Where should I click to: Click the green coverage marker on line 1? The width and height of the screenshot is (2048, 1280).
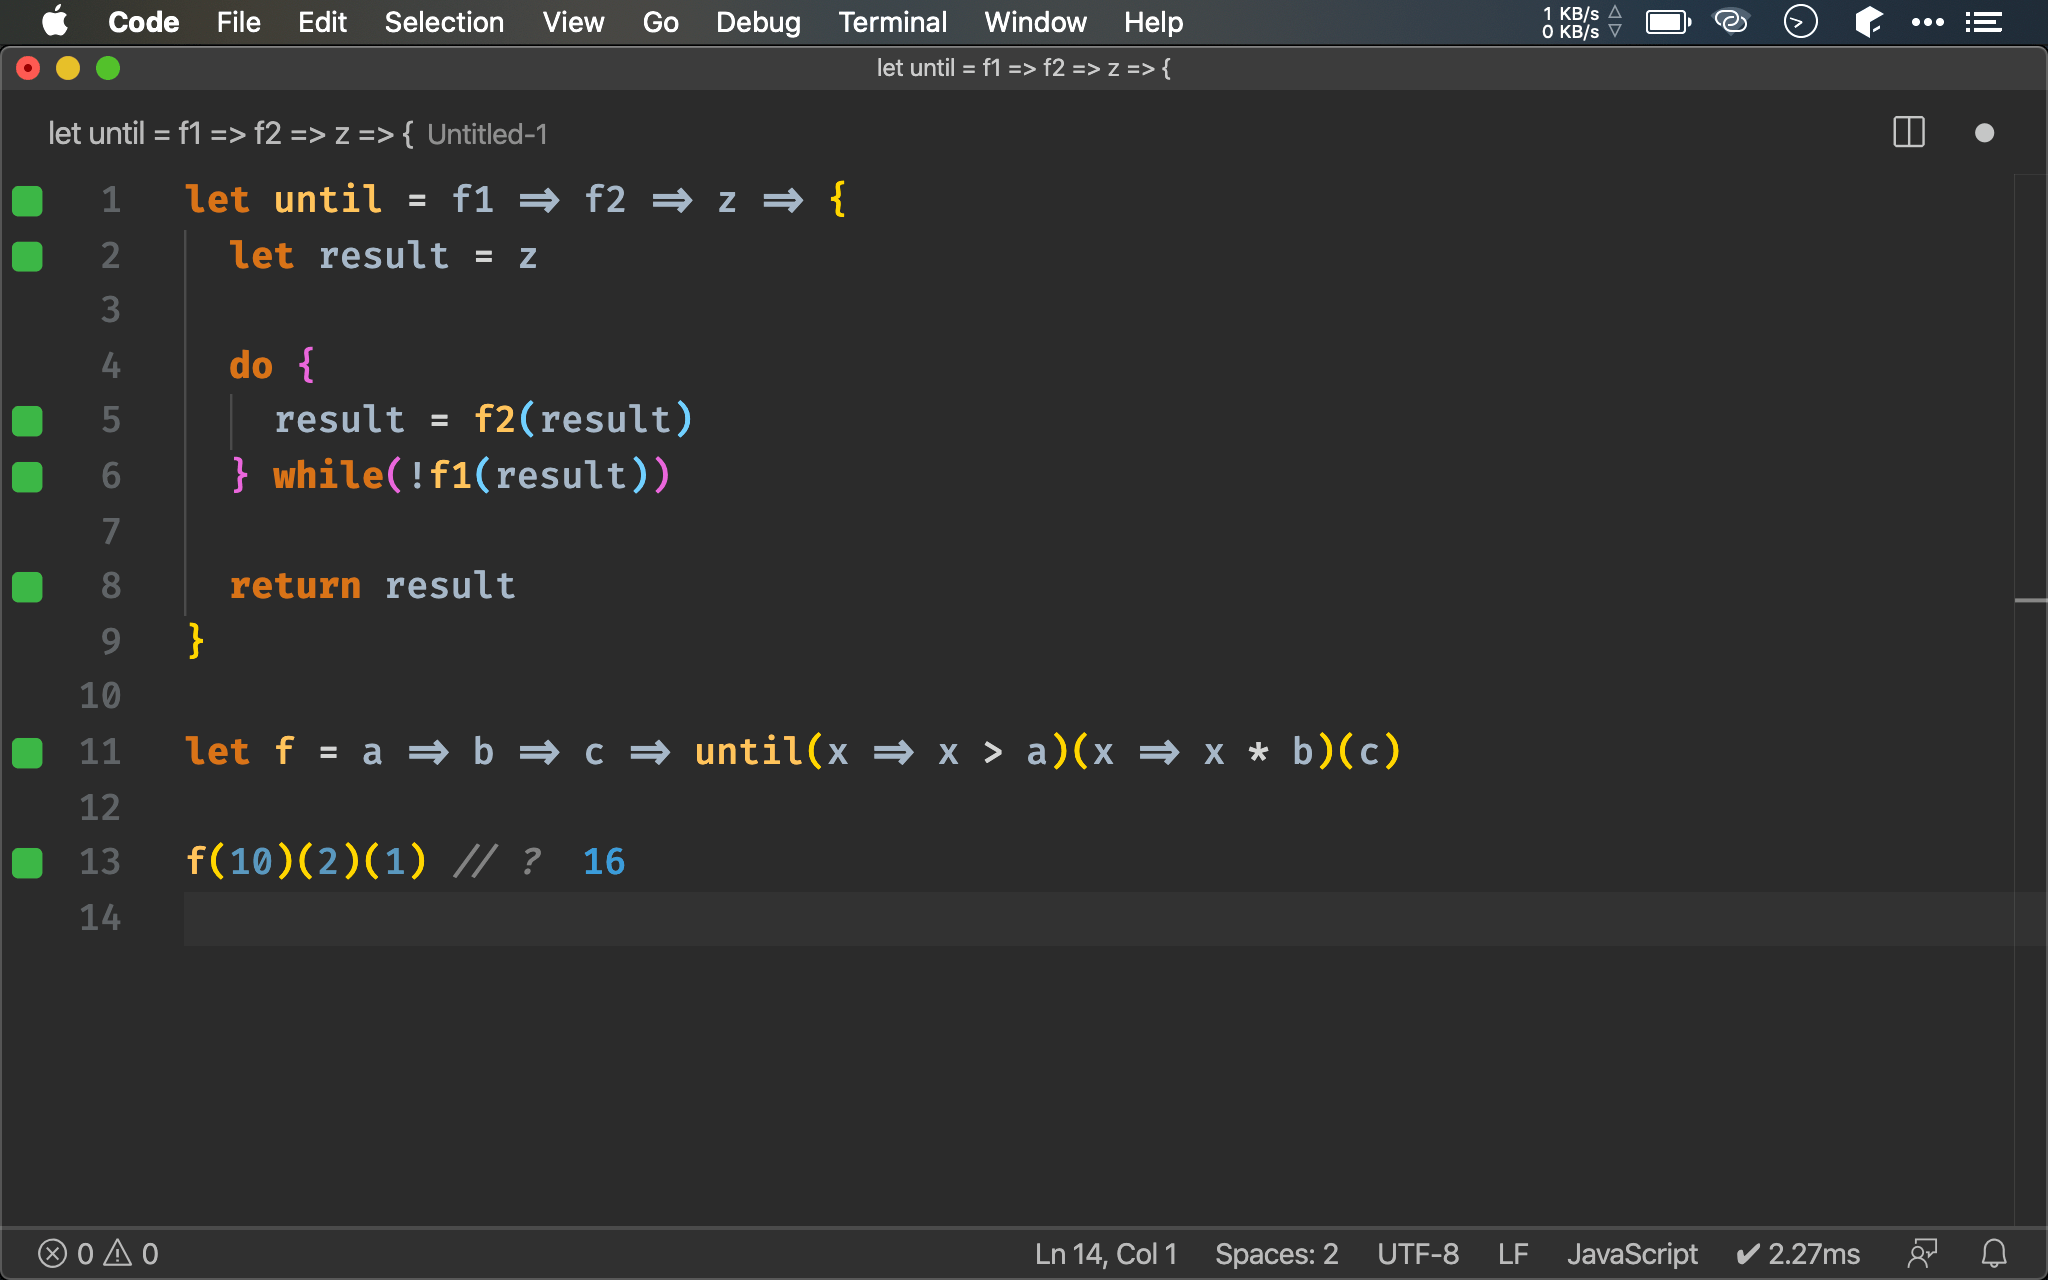pyautogui.click(x=27, y=201)
